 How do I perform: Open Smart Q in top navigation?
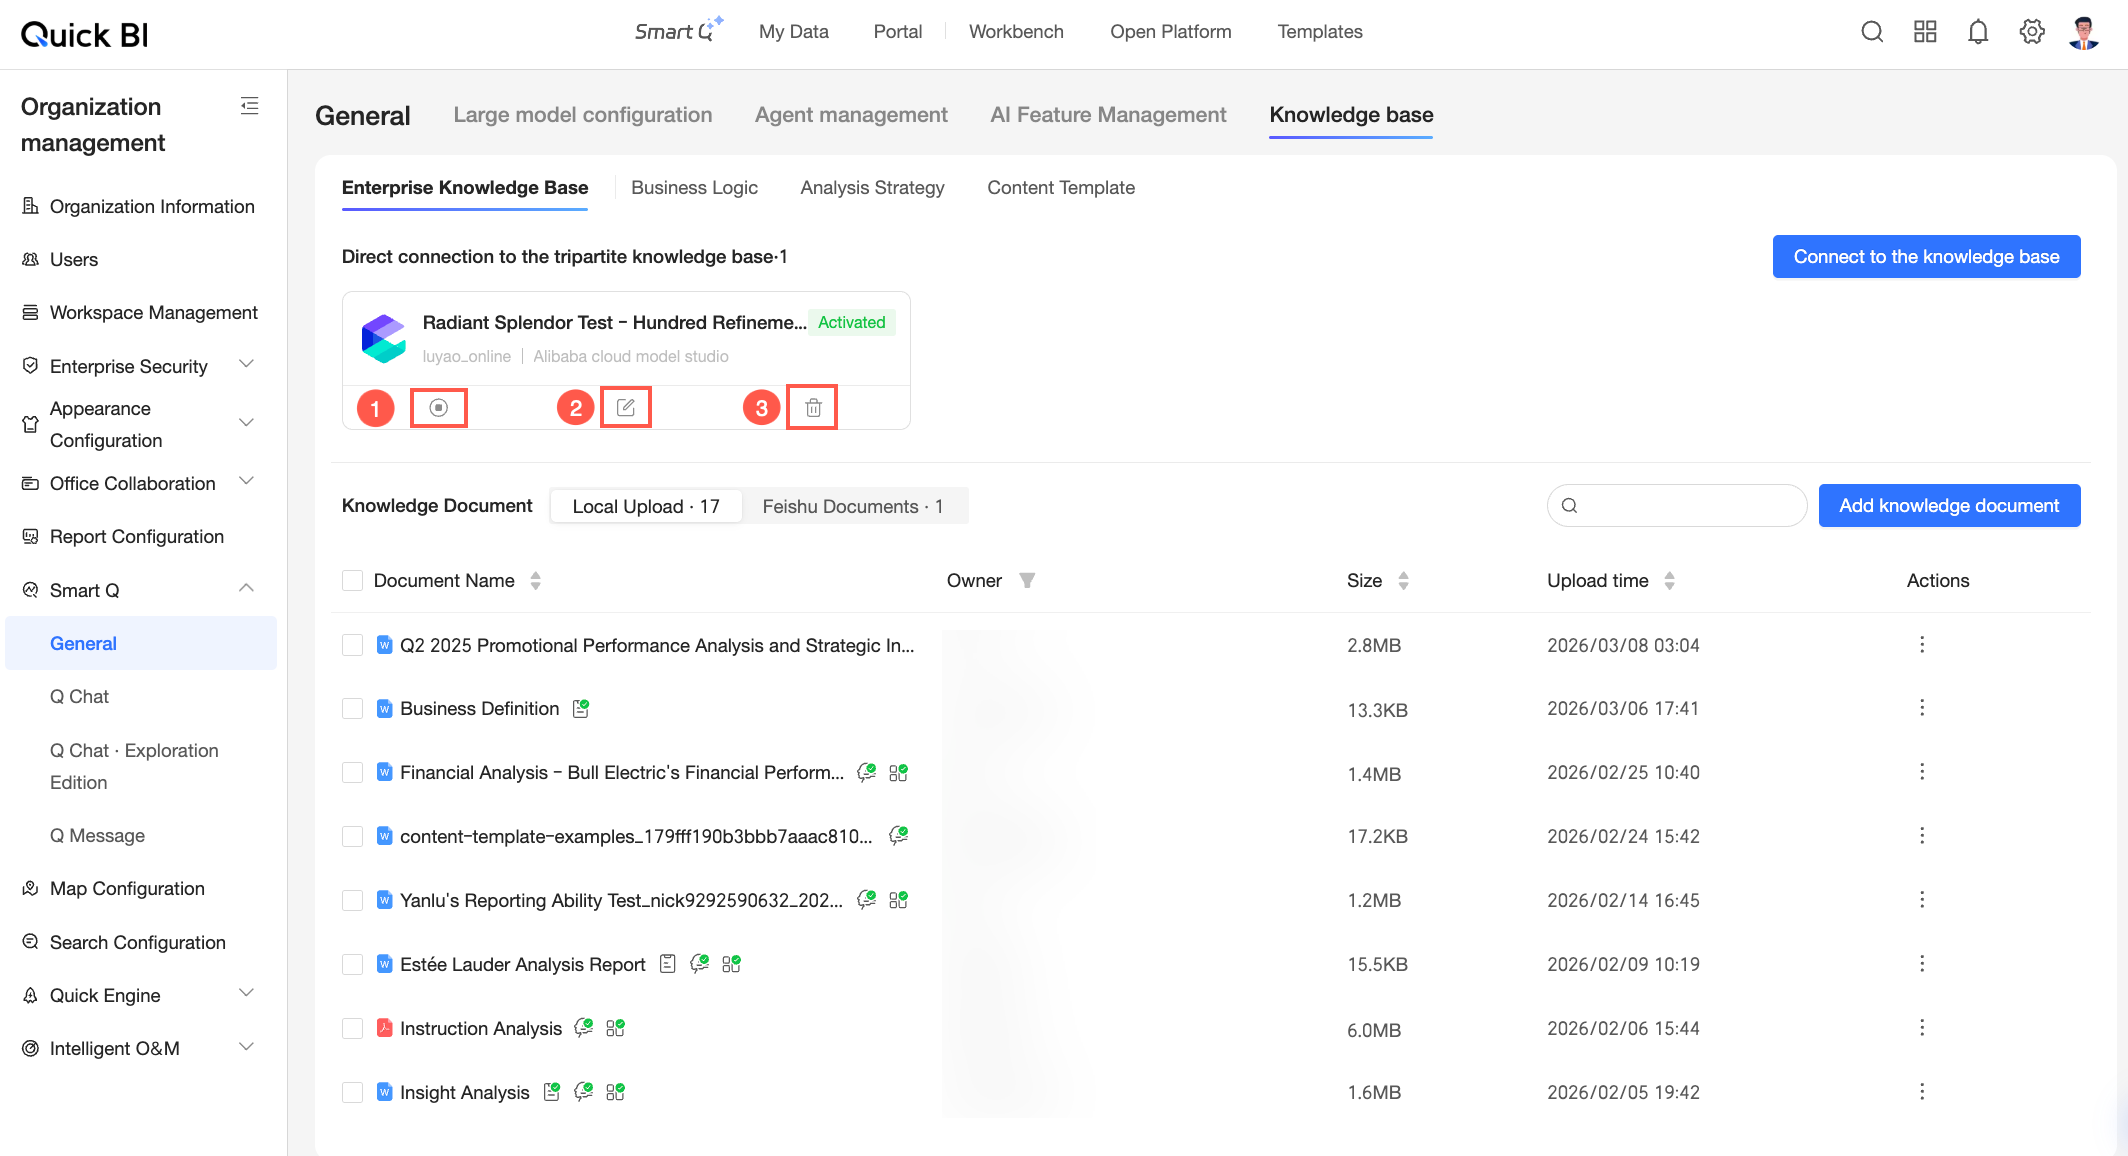tap(679, 31)
